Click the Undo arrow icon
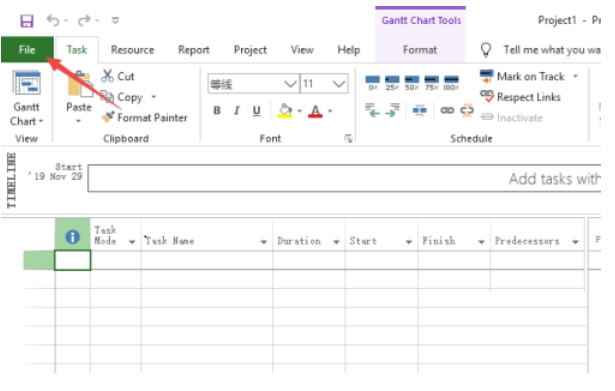 53,20
